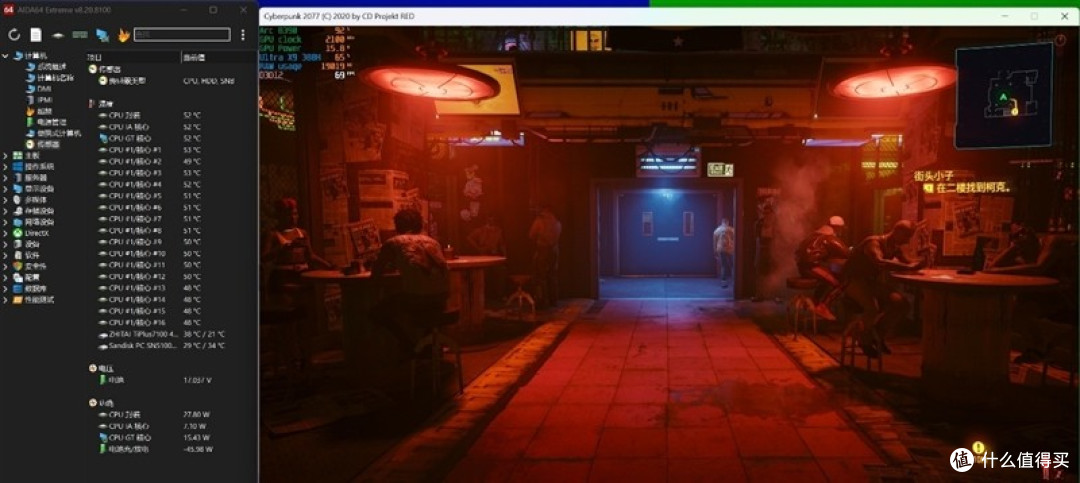Expand the 存储设备 tree node

(6, 211)
